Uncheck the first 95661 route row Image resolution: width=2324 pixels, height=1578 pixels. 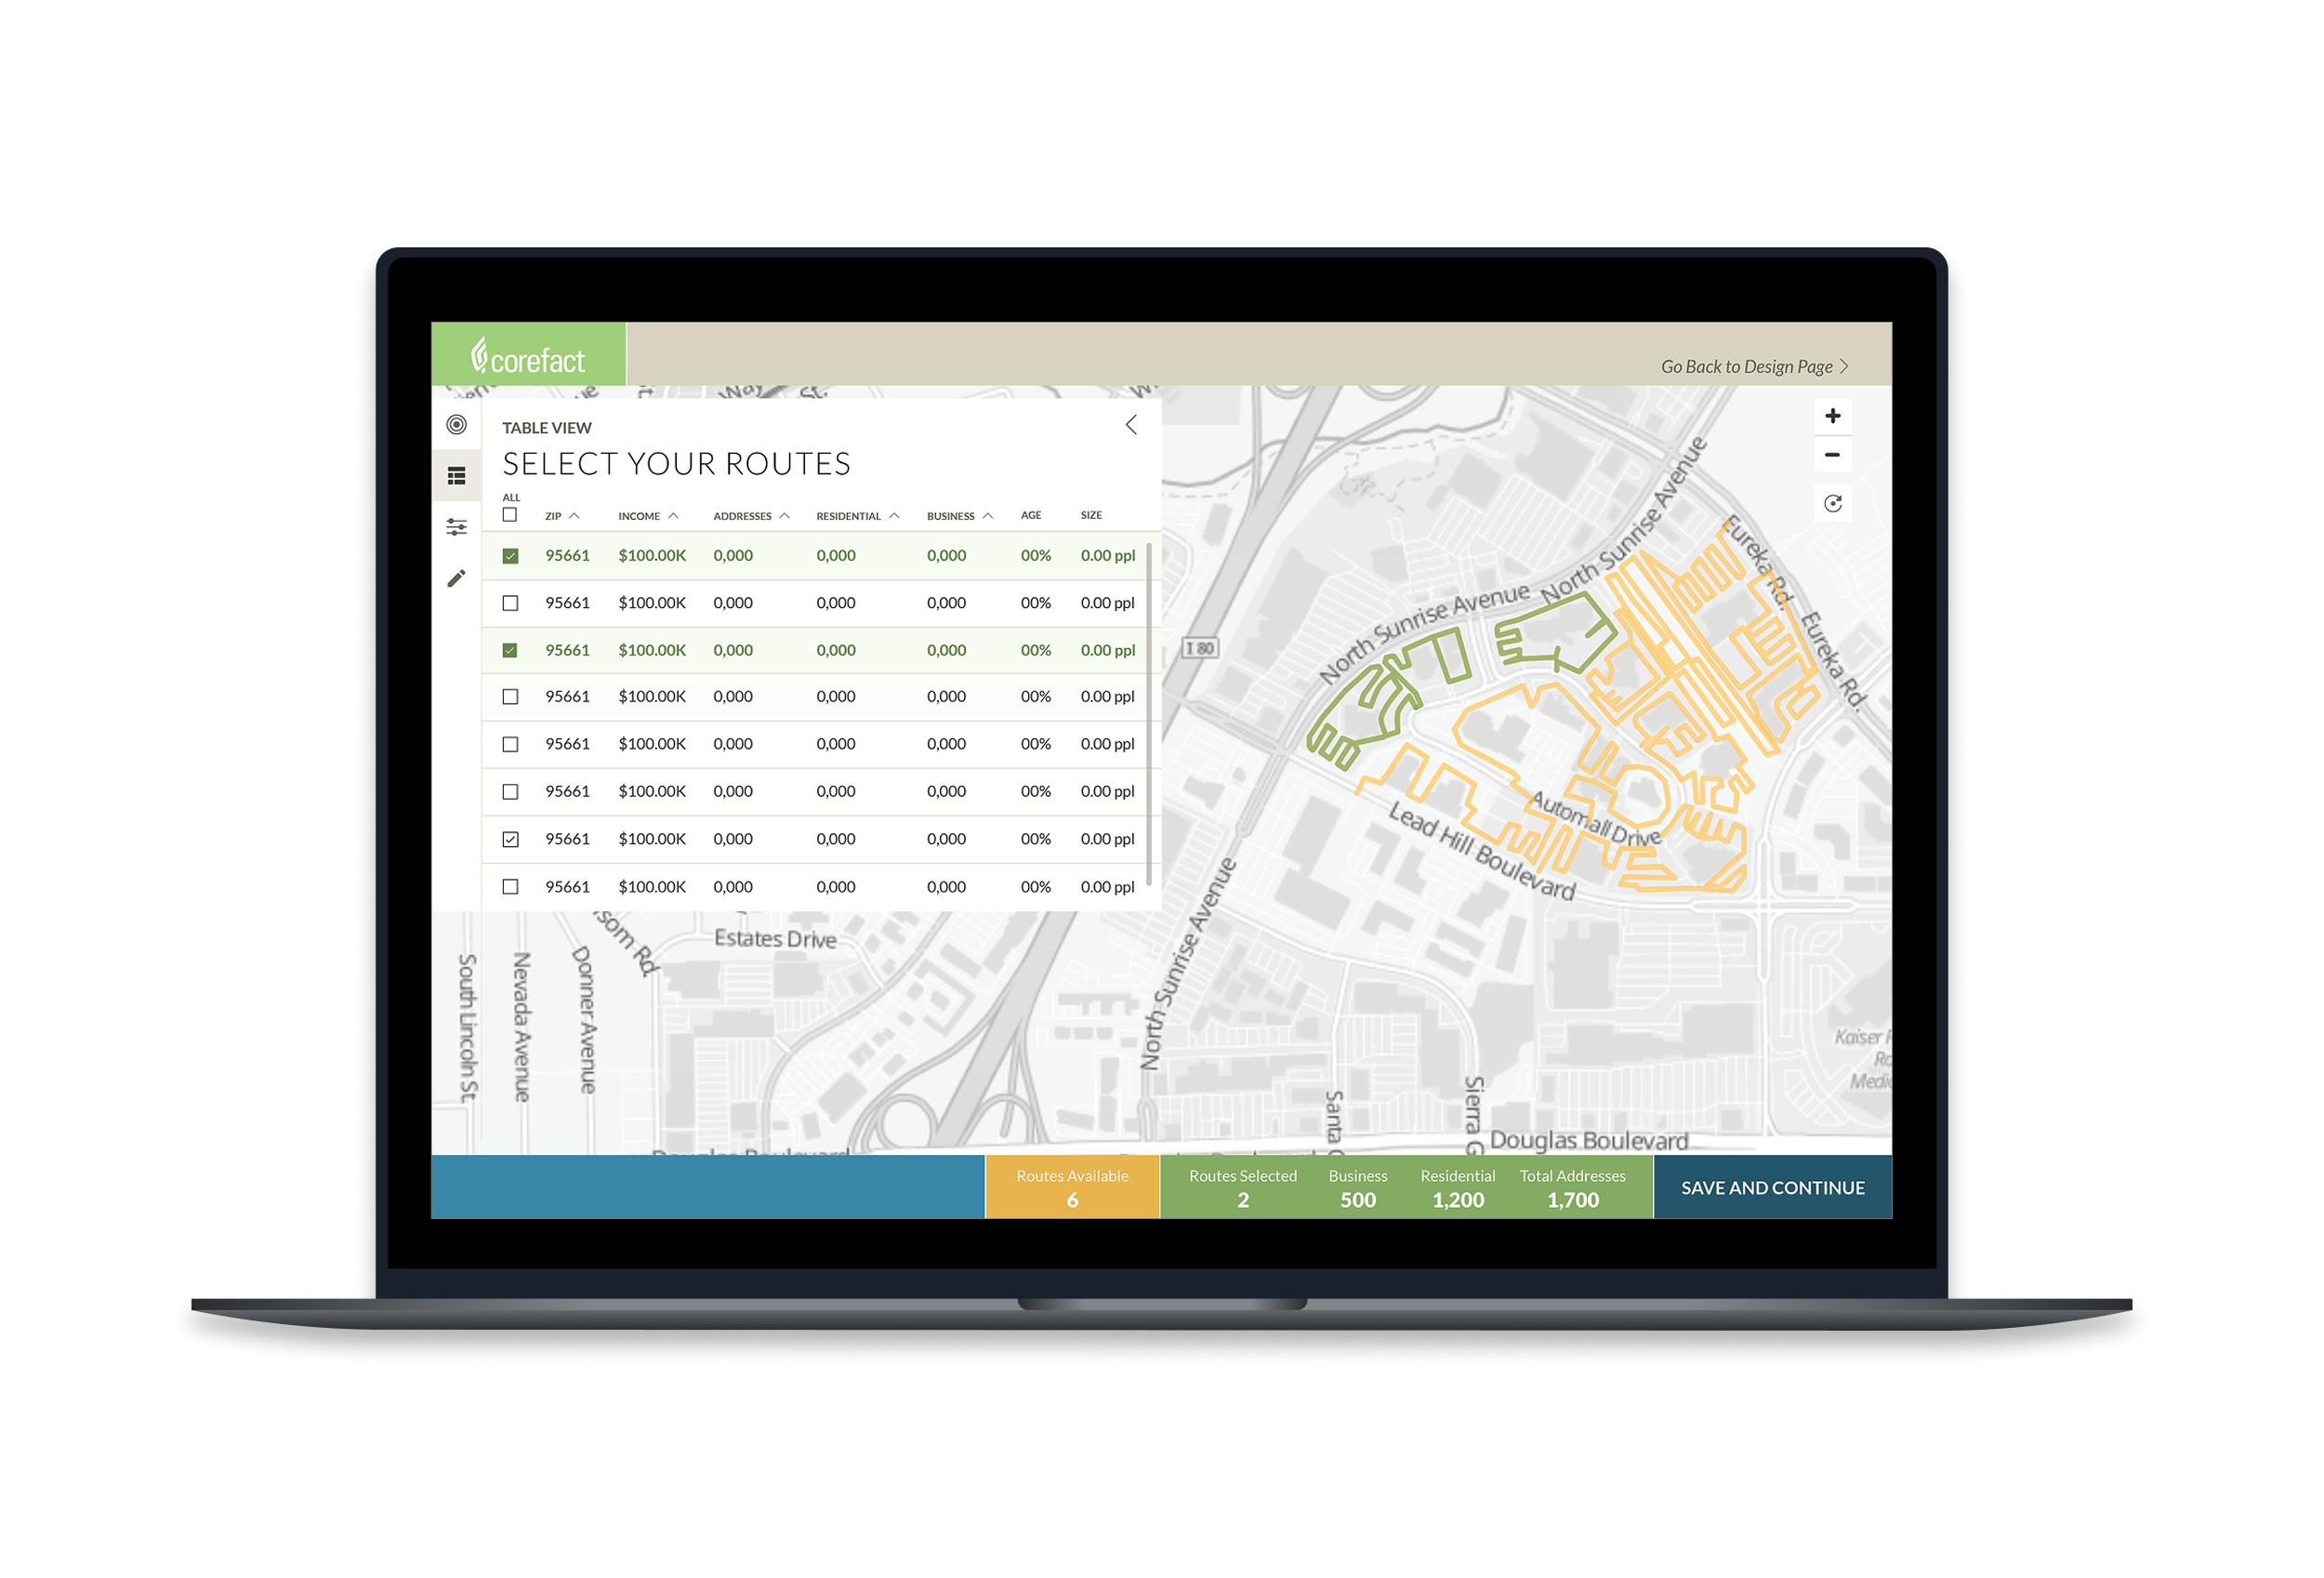pyautogui.click(x=510, y=556)
